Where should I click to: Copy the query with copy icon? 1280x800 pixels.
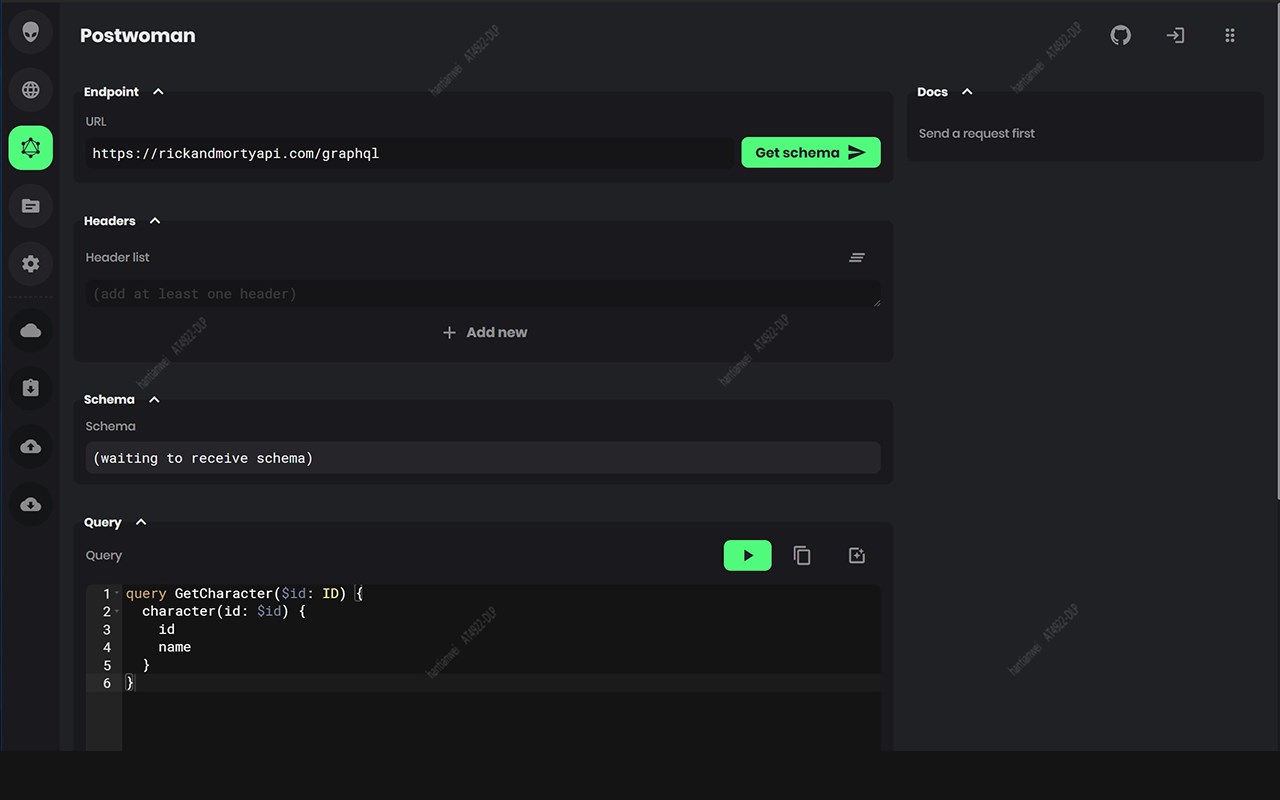(802, 556)
